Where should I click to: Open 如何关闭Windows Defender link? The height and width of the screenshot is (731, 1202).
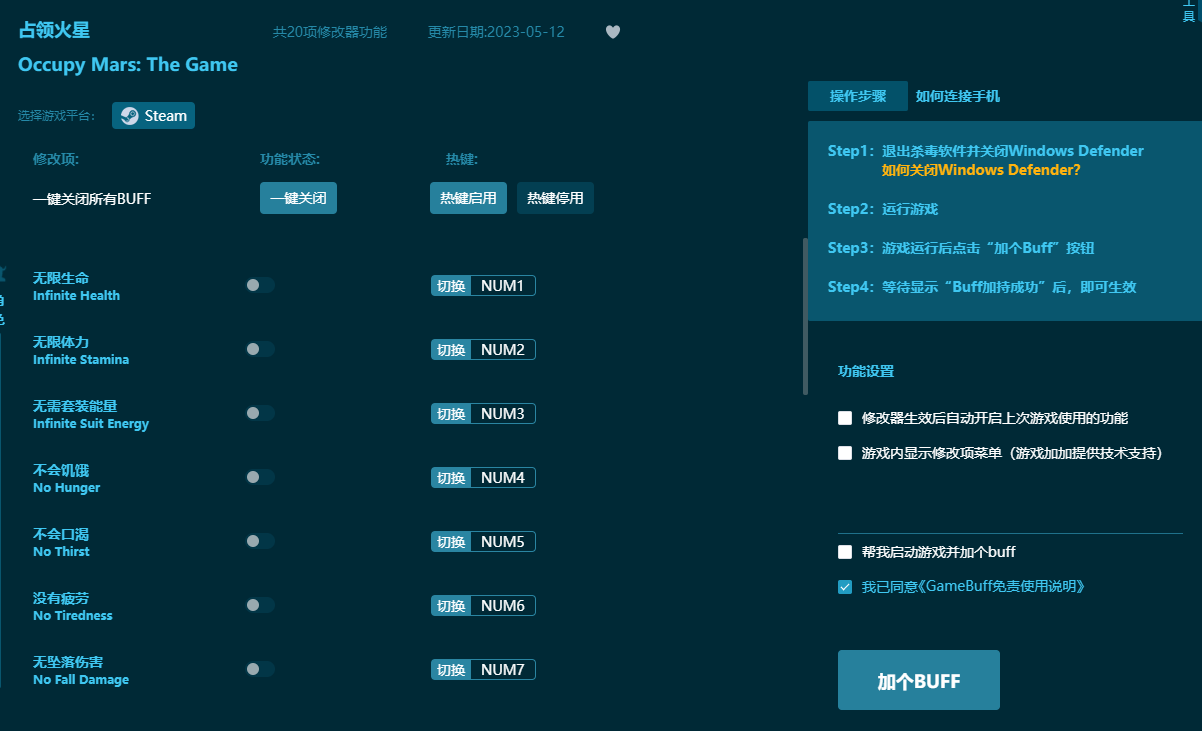point(980,170)
